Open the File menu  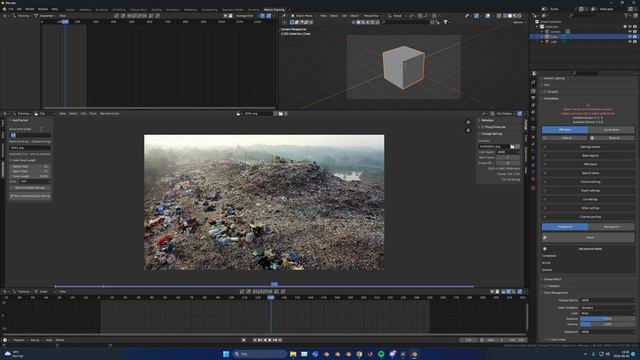[x=11, y=9]
